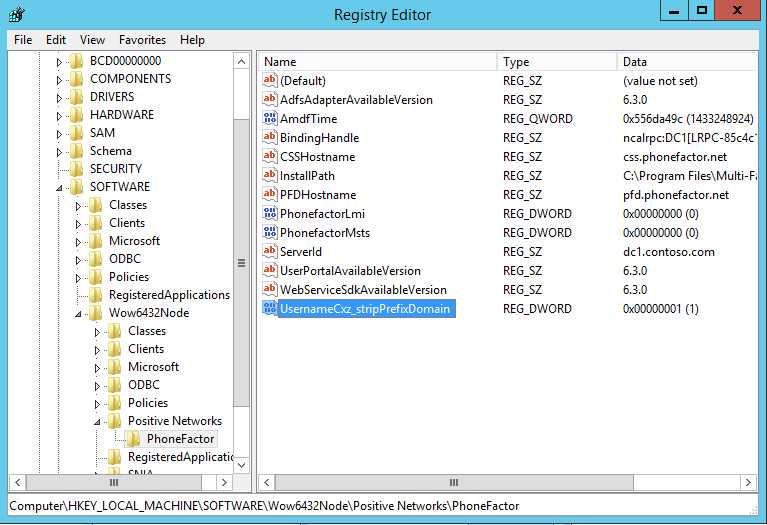Screen dimensions: 767x525
Task: Collapse the Wow6432Node key
Action: click(78, 314)
